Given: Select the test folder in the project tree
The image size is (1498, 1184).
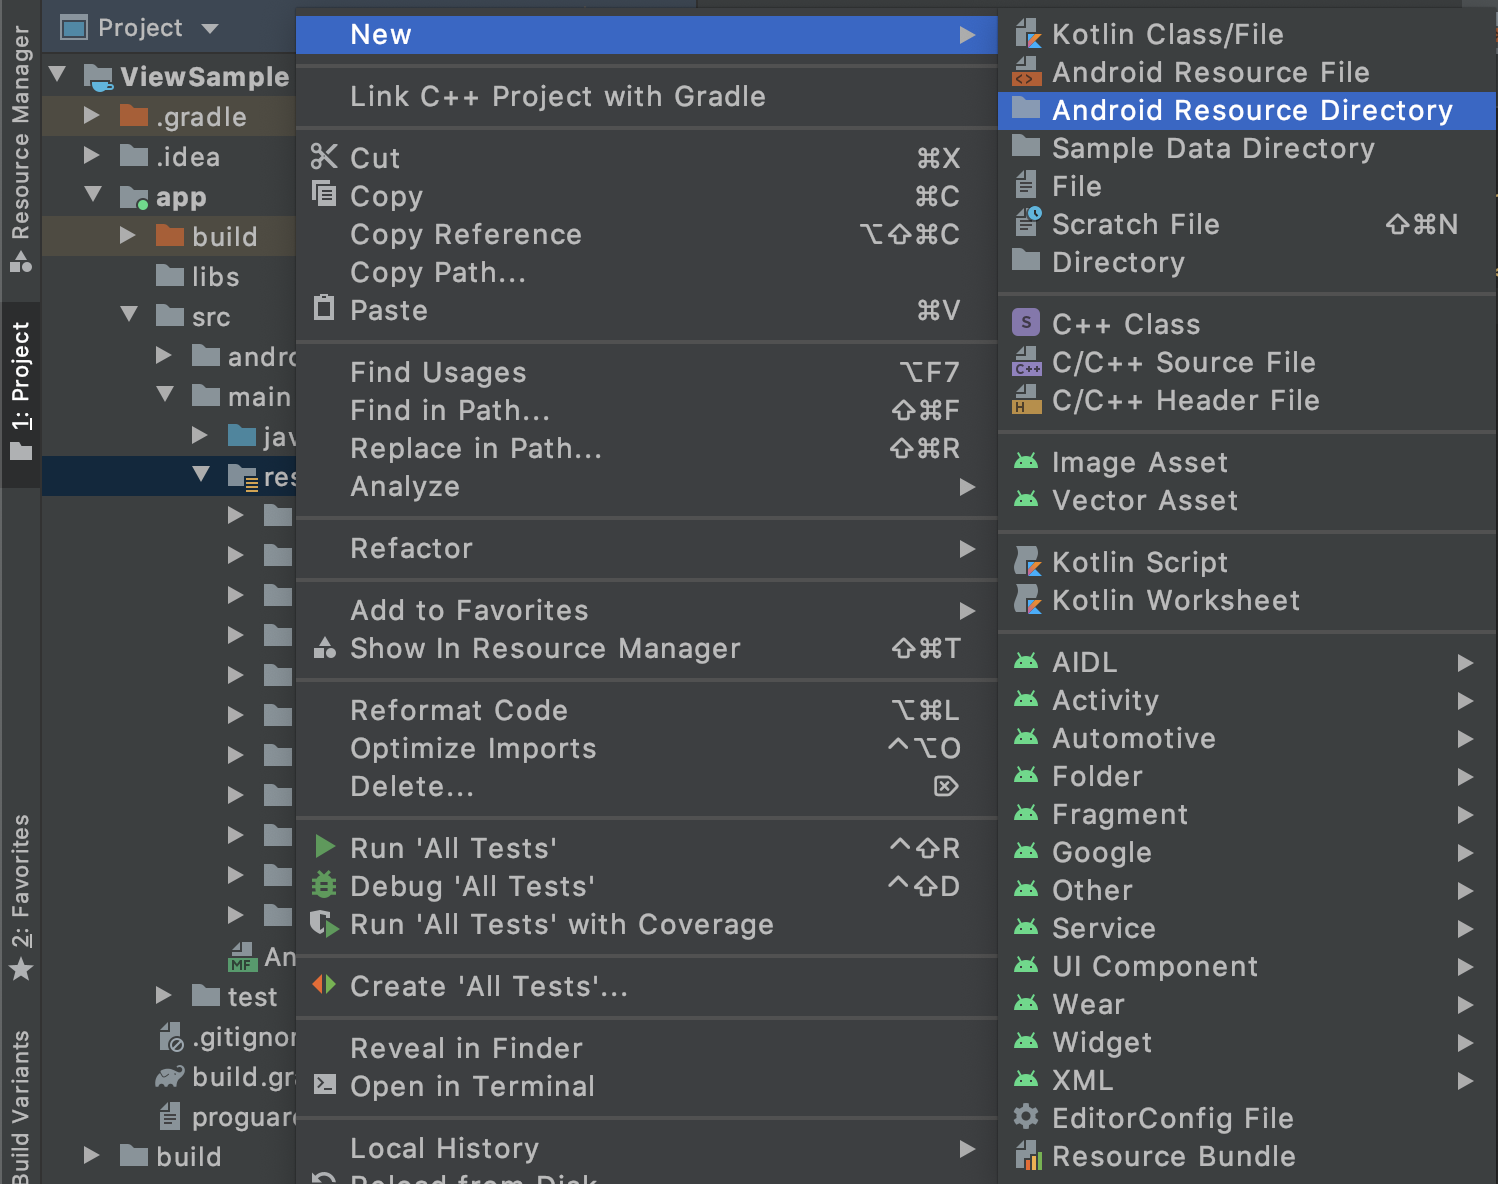Looking at the screenshot, I should coord(251,995).
